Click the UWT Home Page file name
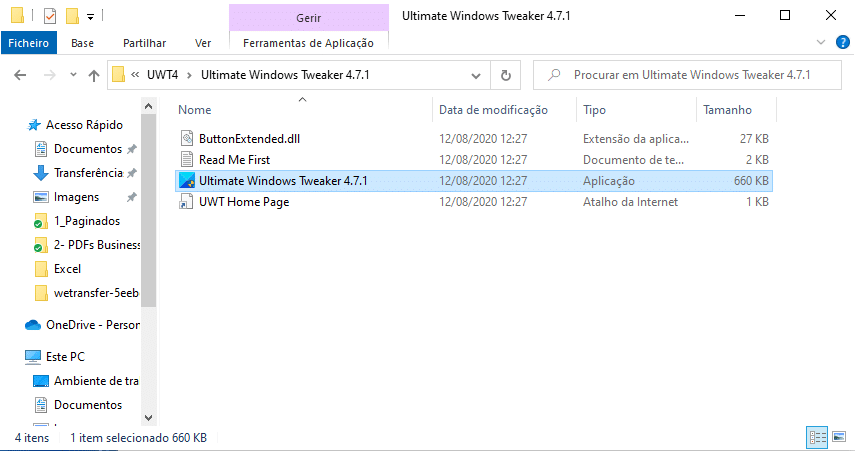Screen dimensions: 855x451 [244, 202]
